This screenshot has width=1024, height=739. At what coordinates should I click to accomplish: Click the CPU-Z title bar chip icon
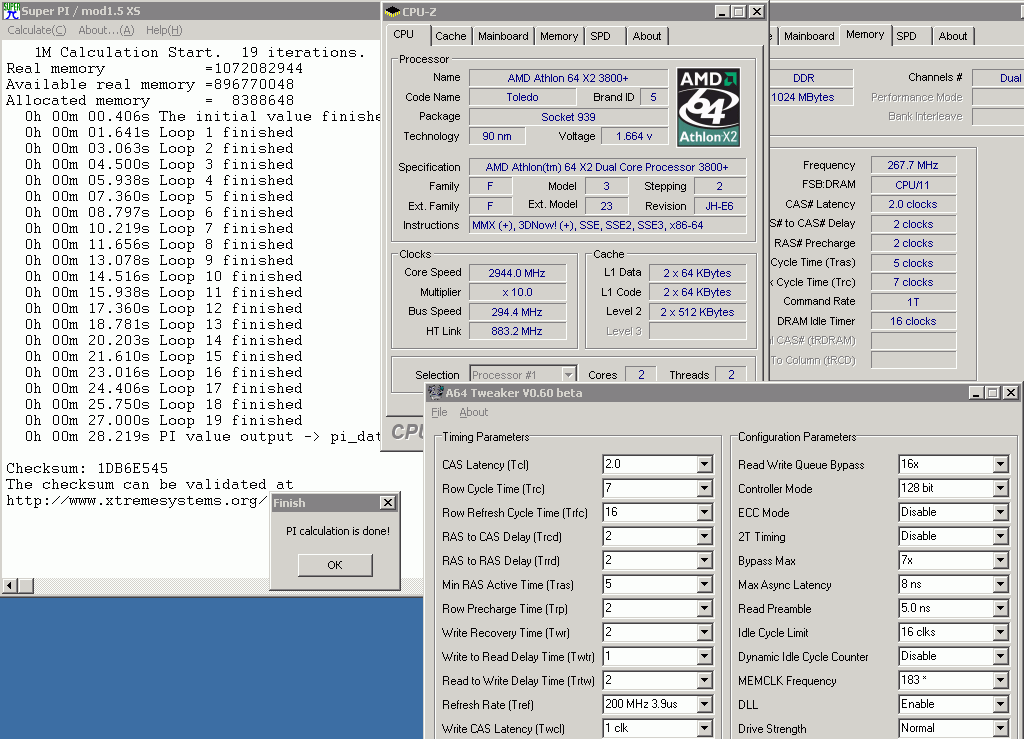(x=392, y=11)
